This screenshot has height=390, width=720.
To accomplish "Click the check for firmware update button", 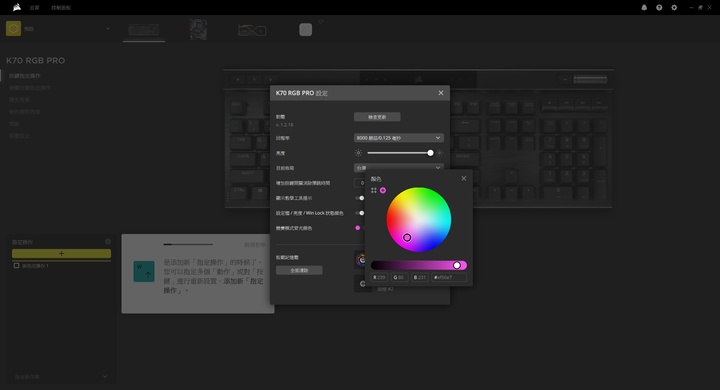I will [x=377, y=117].
